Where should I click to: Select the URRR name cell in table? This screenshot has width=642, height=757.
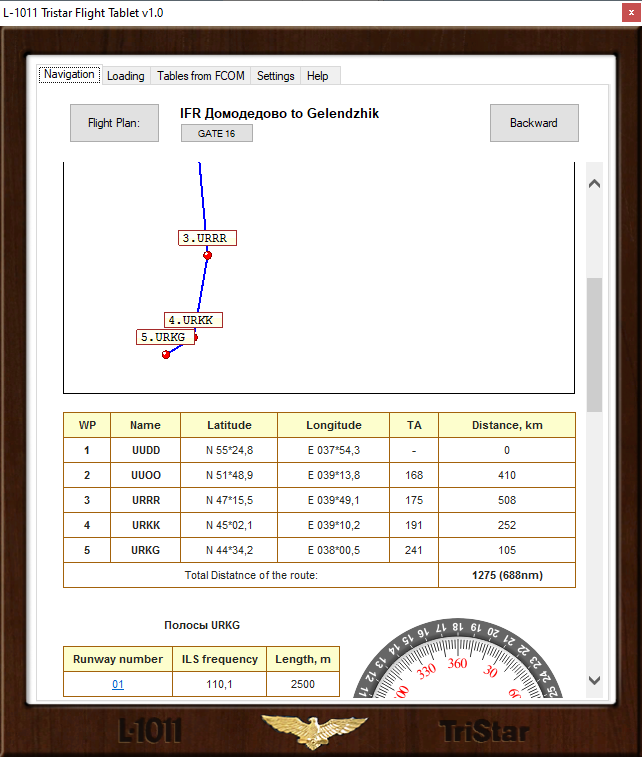point(146,500)
